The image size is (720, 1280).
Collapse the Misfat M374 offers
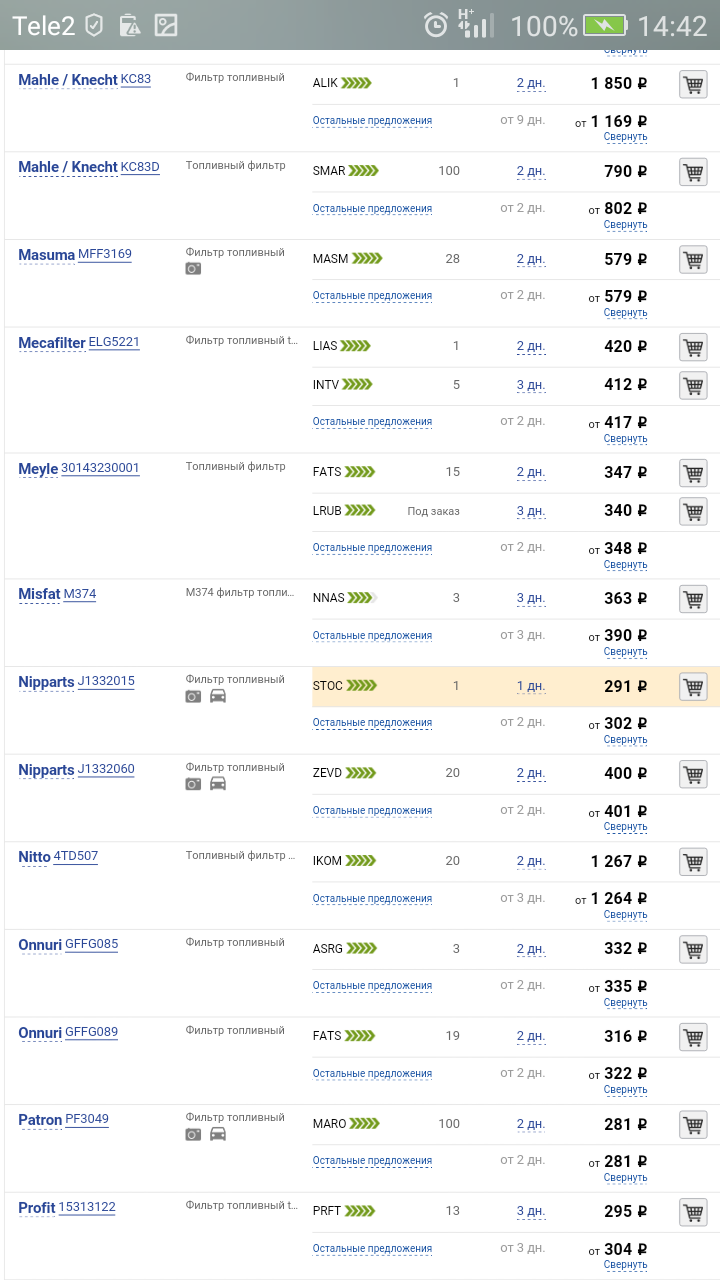[625, 652]
